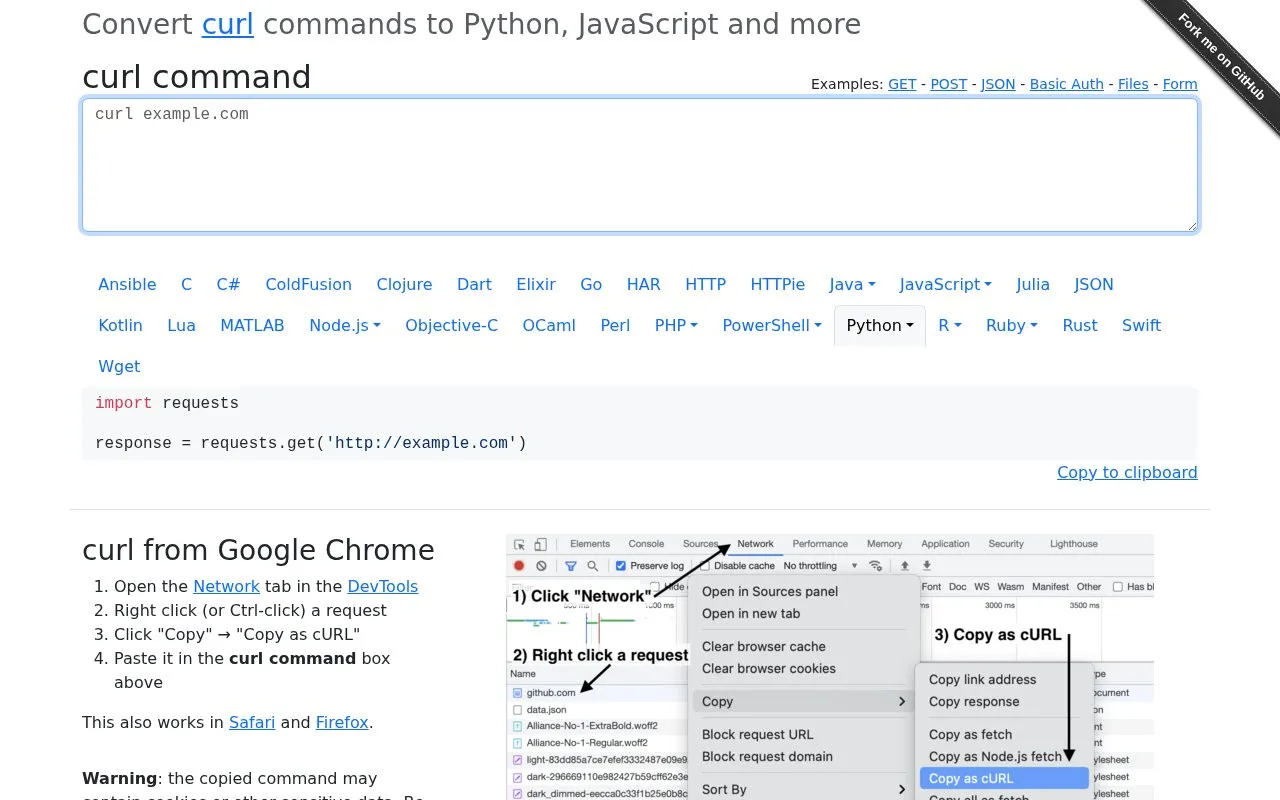The image size is (1280, 800).
Task: Open the curl link in the page heading
Action: click(x=228, y=24)
